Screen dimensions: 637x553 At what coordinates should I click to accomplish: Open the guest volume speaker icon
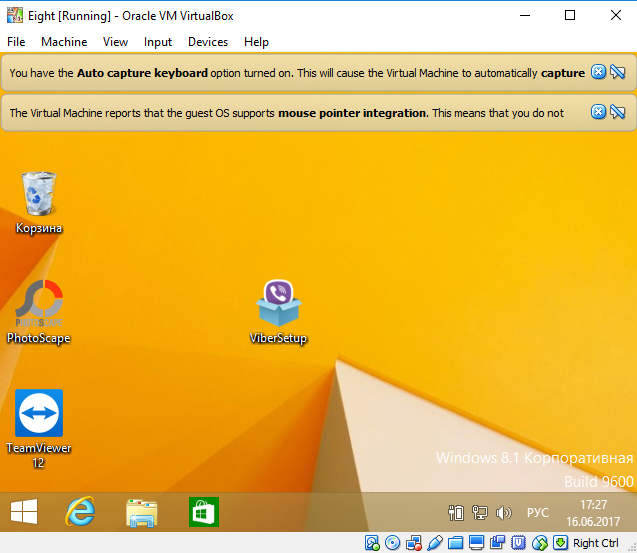(x=504, y=513)
